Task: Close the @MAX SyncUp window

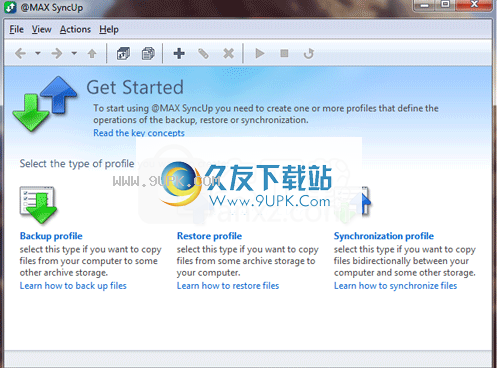Action: click(x=474, y=5)
